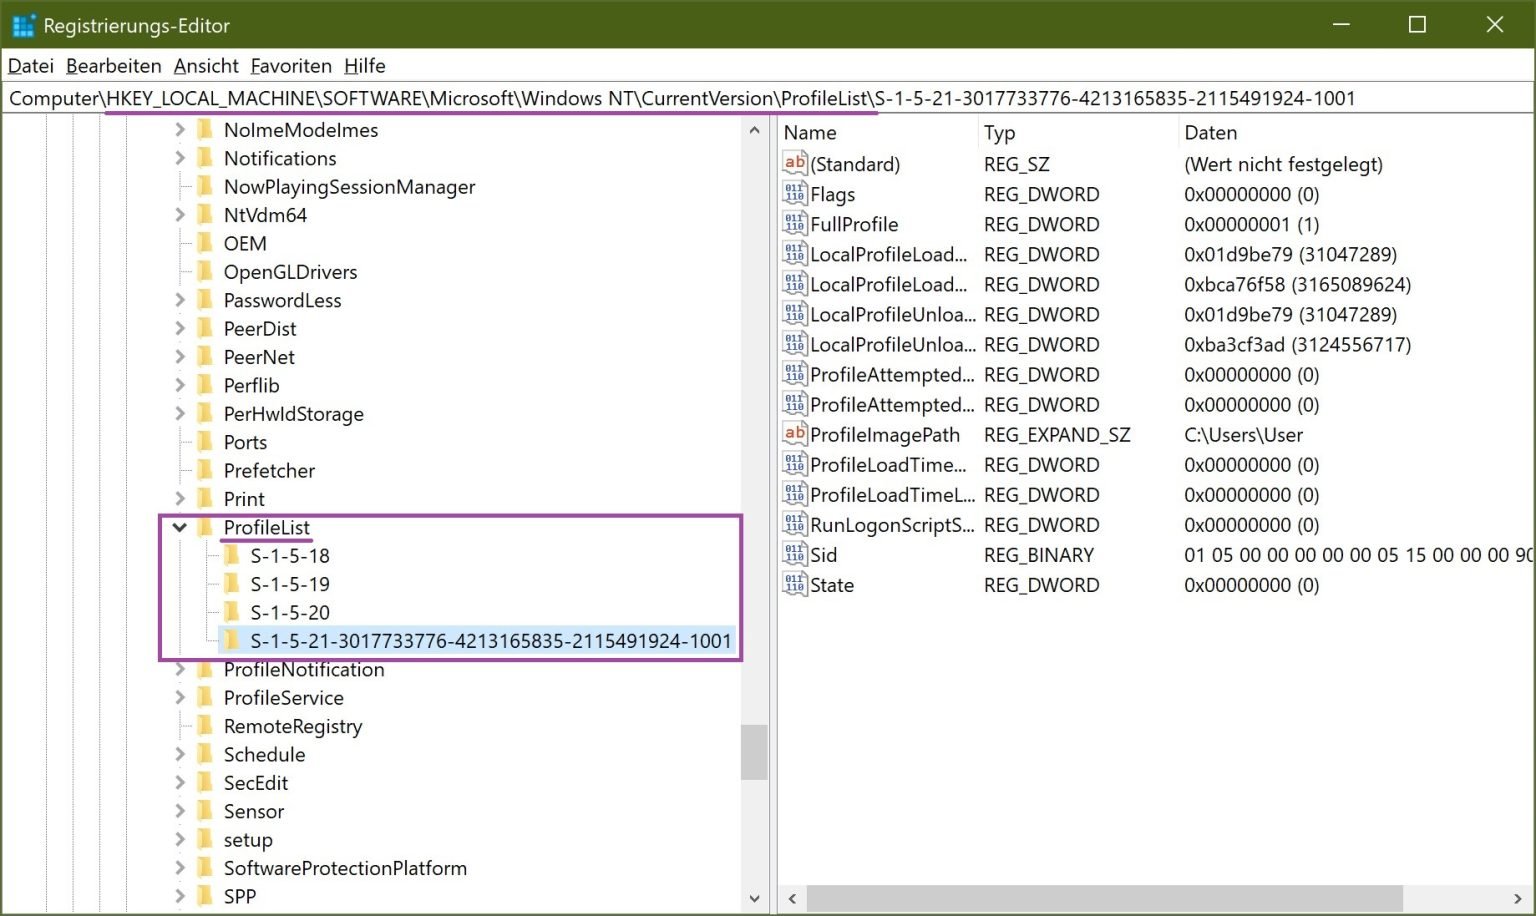The height and width of the screenshot is (916, 1536).
Task: Click the folder icon for S-1-5-18
Action: click(x=231, y=556)
